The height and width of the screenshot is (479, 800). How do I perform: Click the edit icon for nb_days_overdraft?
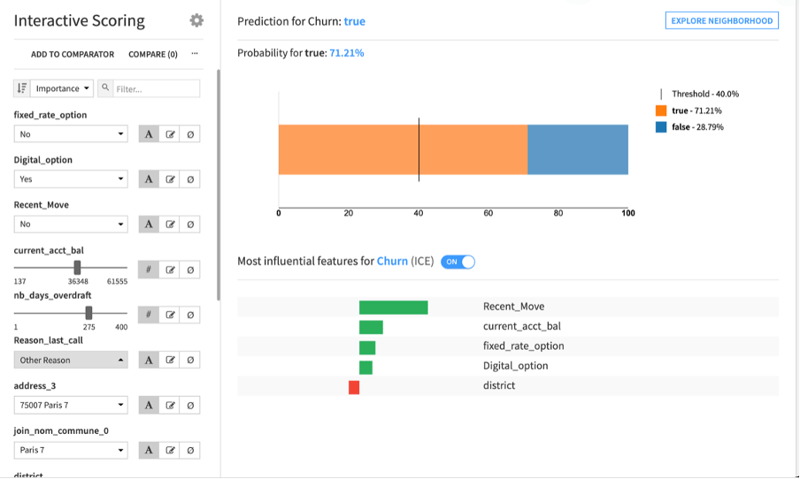(170, 315)
